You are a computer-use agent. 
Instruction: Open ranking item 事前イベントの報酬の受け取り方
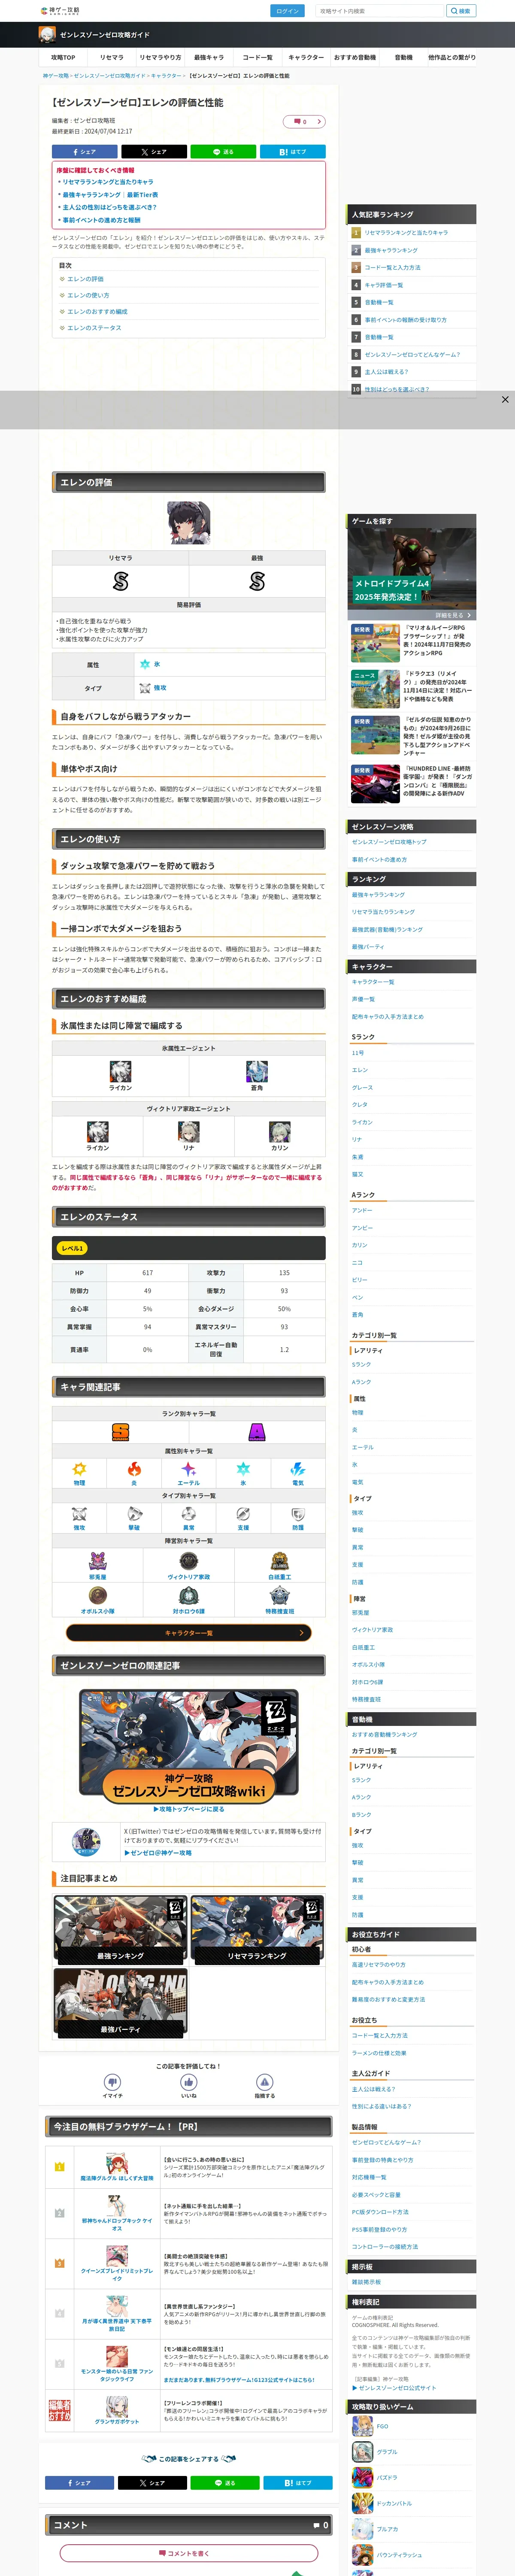coord(405,320)
